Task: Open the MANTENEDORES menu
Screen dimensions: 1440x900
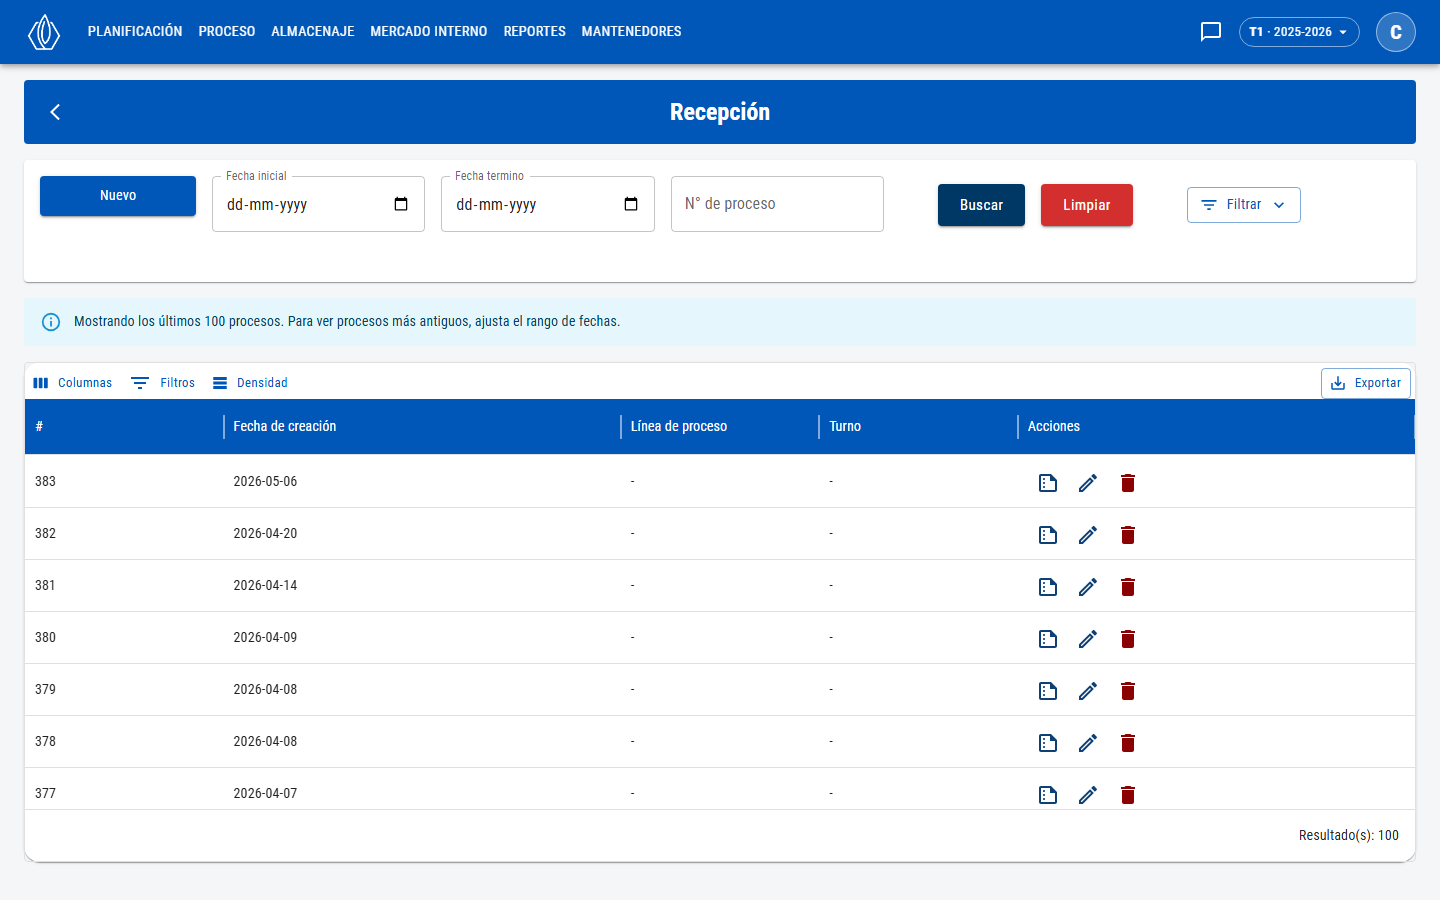Action: point(632,32)
